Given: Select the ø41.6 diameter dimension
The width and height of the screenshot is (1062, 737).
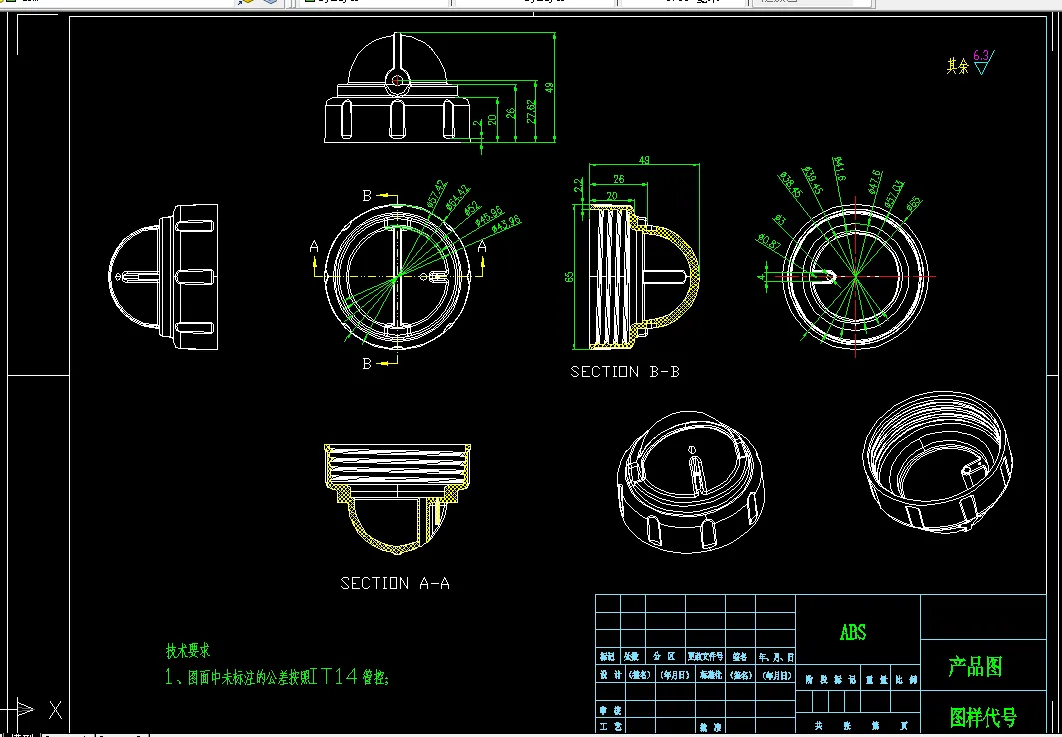Looking at the screenshot, I should [838, 169].
